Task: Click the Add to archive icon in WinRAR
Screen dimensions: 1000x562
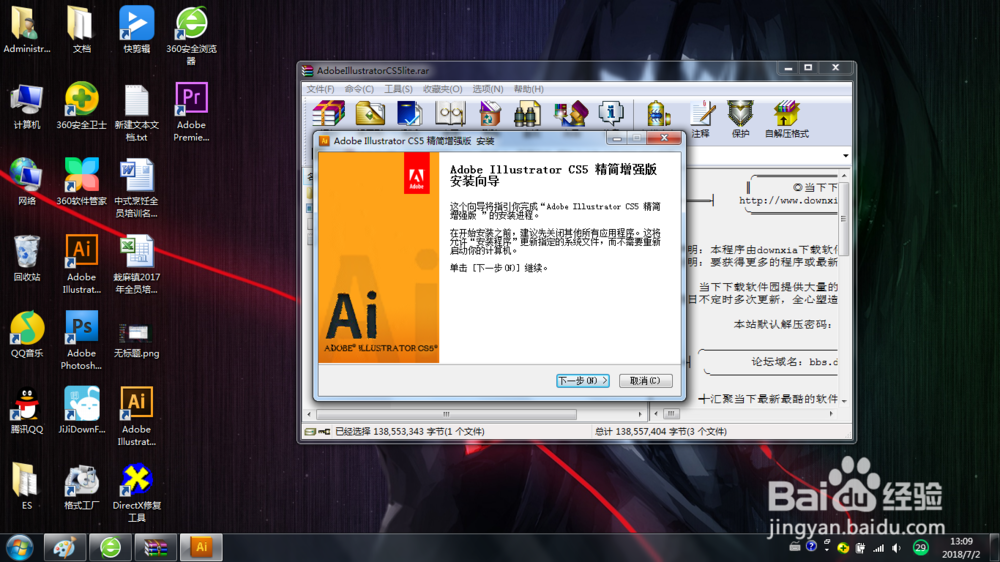Action: (329, 114)
